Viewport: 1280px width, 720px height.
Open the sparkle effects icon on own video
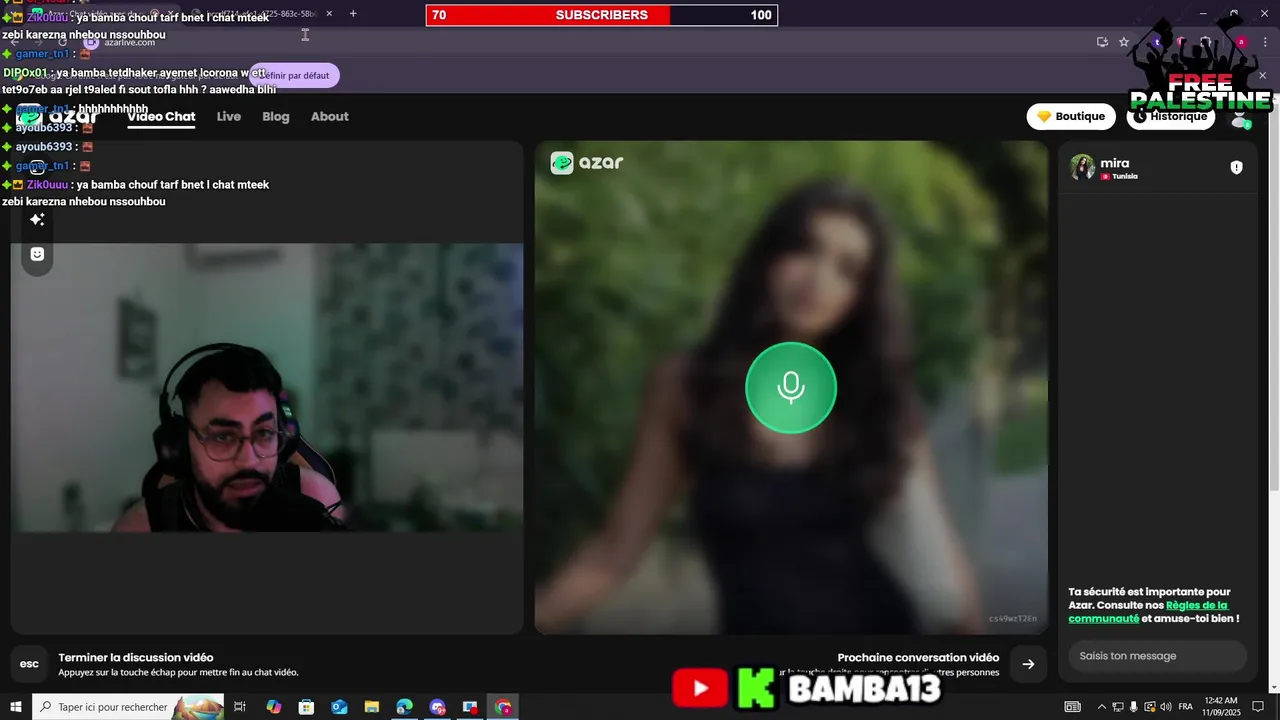(x=37, y=219)
